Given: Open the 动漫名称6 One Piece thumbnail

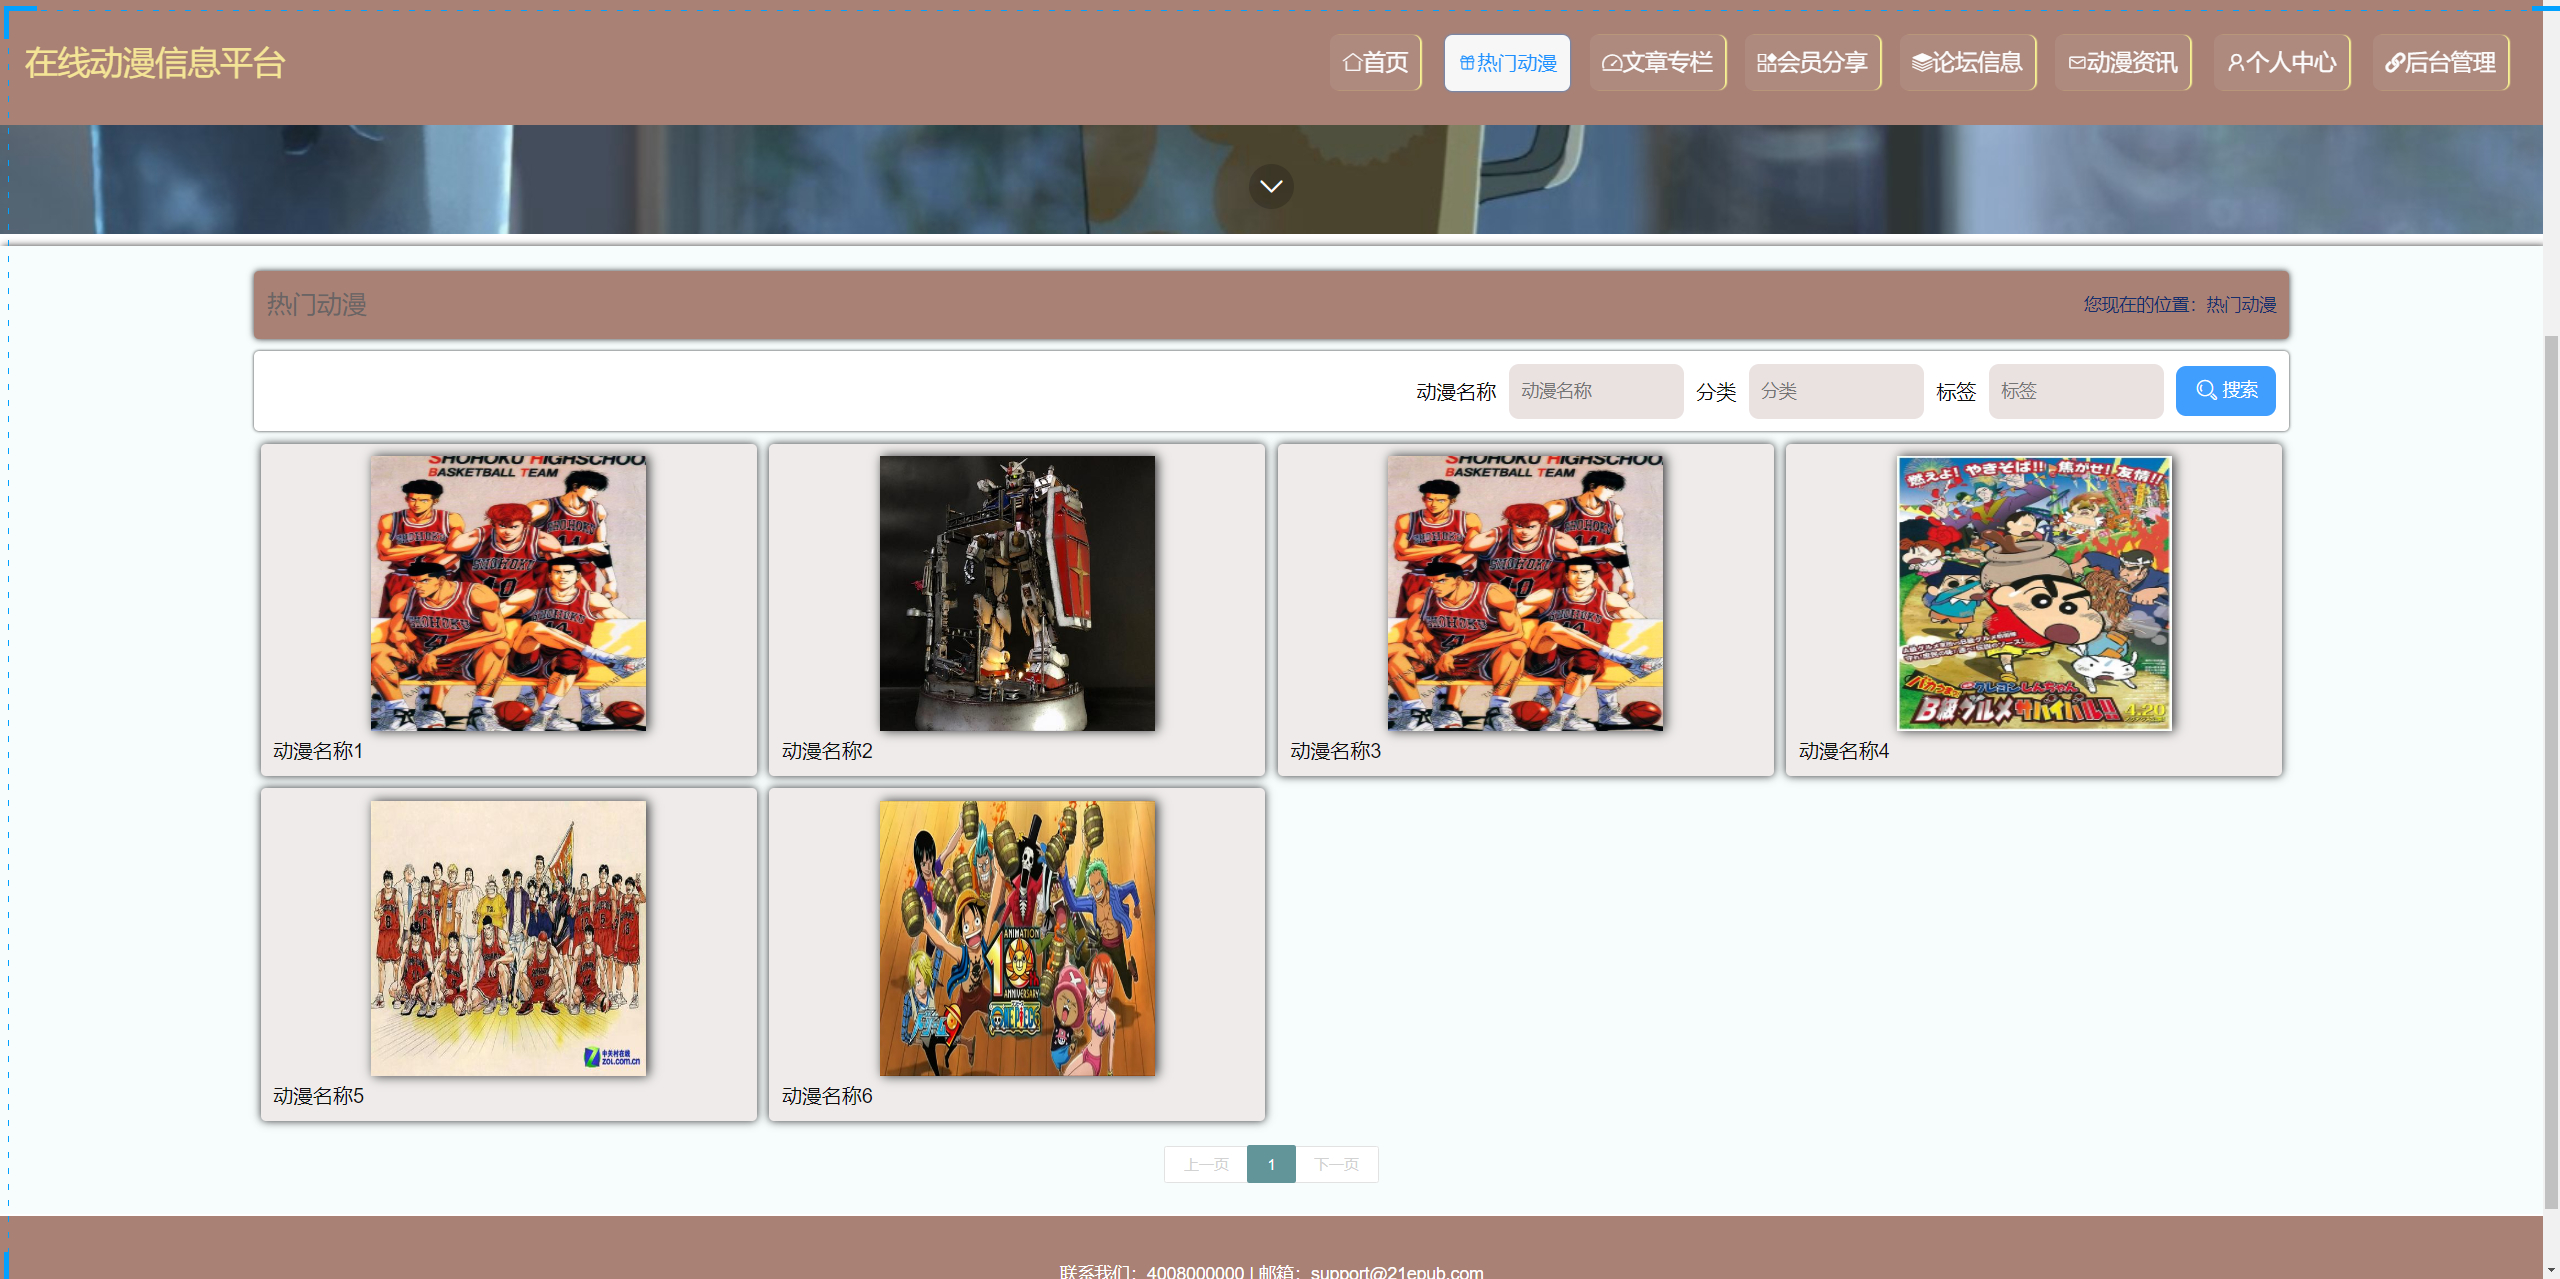Looking at the screenshot, I should click(x=1017, y=938).
